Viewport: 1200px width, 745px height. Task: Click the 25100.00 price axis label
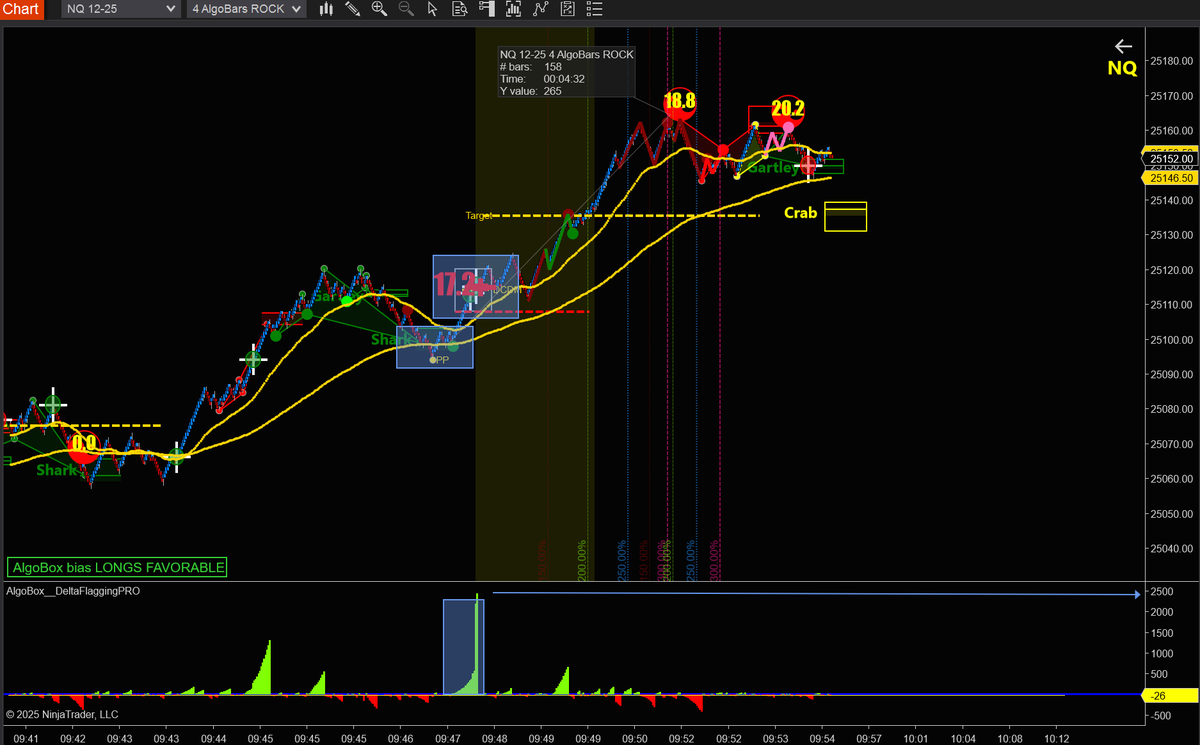(x=1172, y=340)
